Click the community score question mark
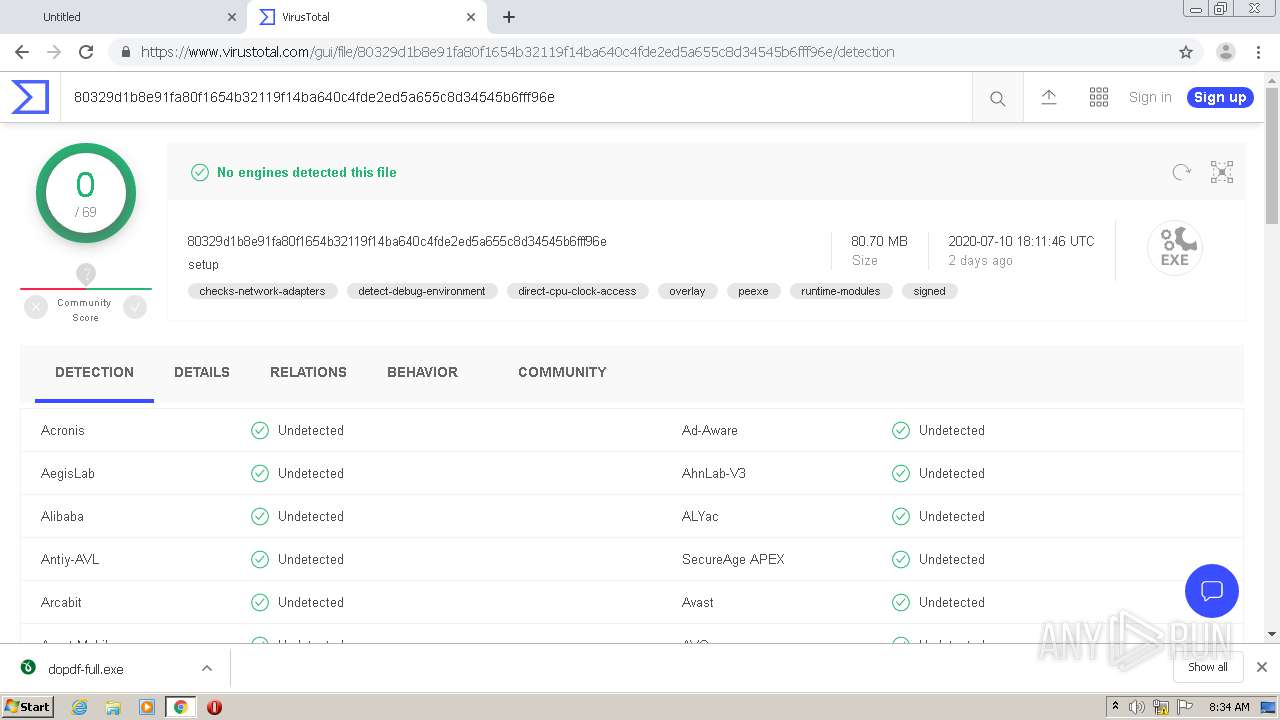The height and width of the screenshot is (720, 1280). click(86, 274)
